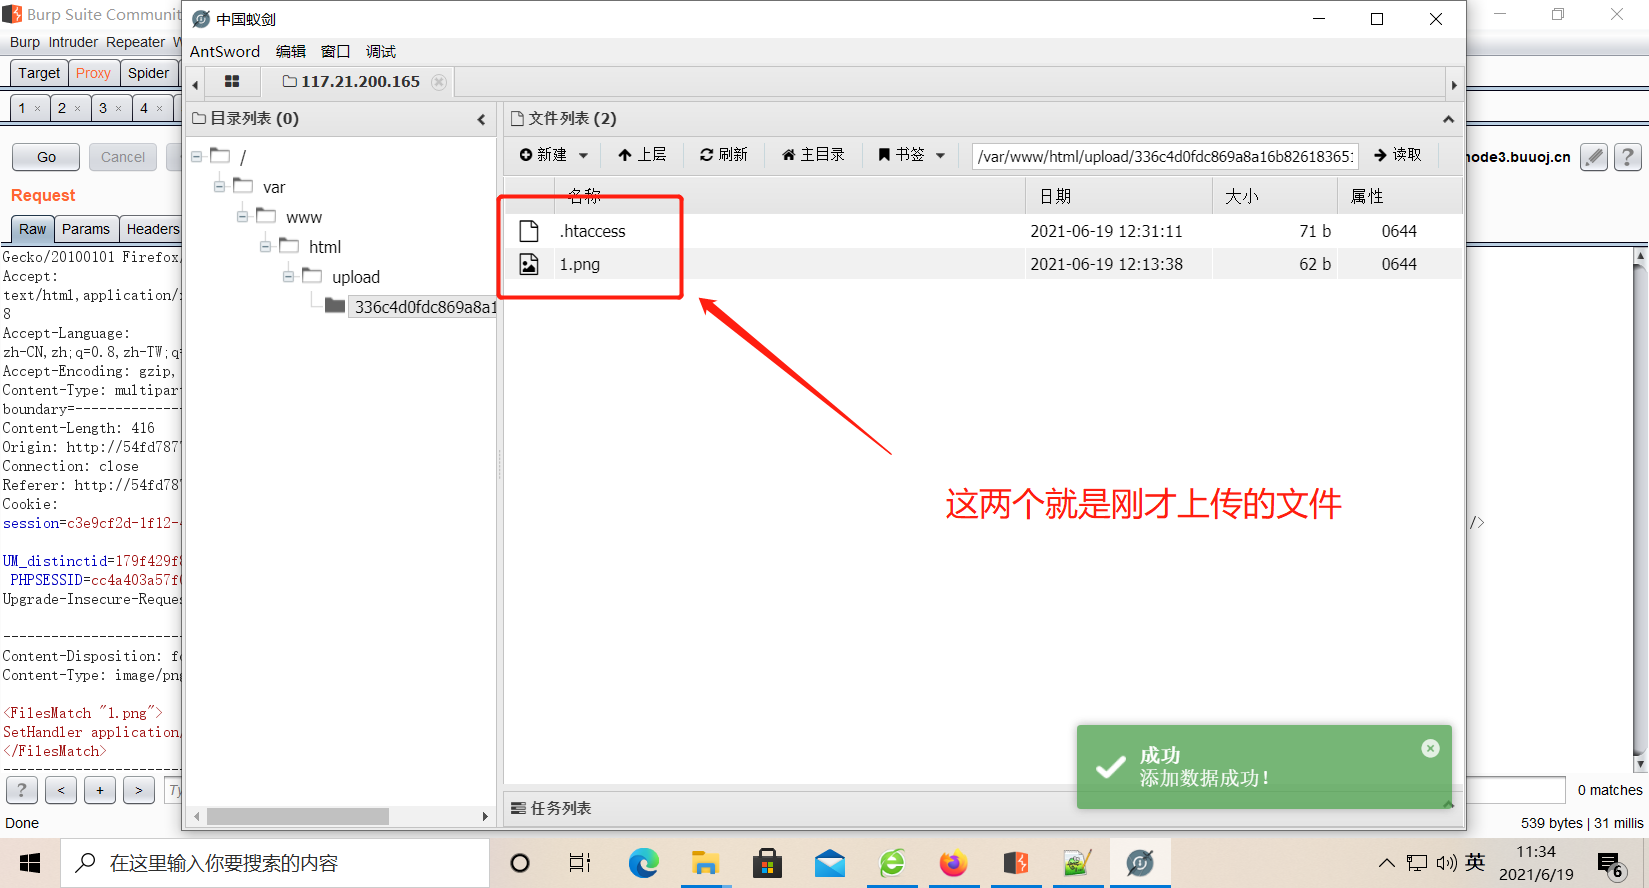Click the 读取 read button
The height and width of the screenshot is (888, 1649).
coord(1398,155)
